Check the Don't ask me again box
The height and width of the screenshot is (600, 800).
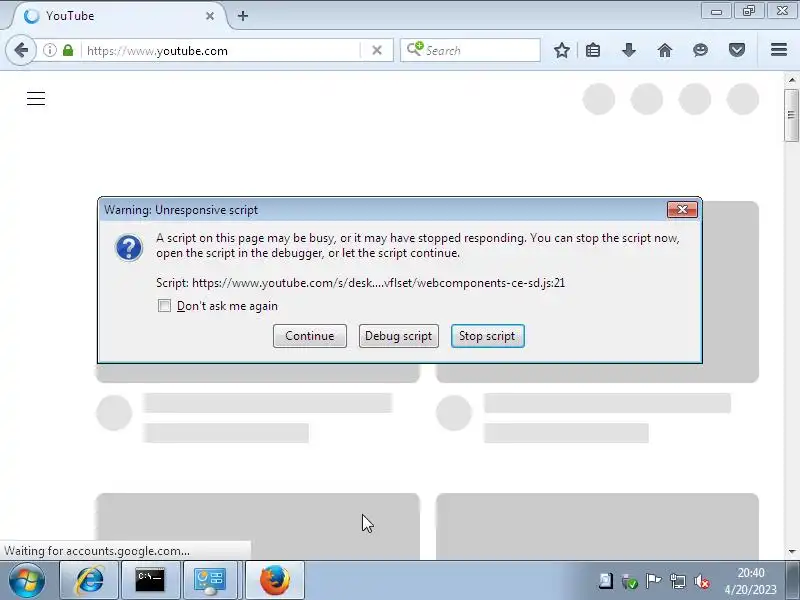pos(164,306)
